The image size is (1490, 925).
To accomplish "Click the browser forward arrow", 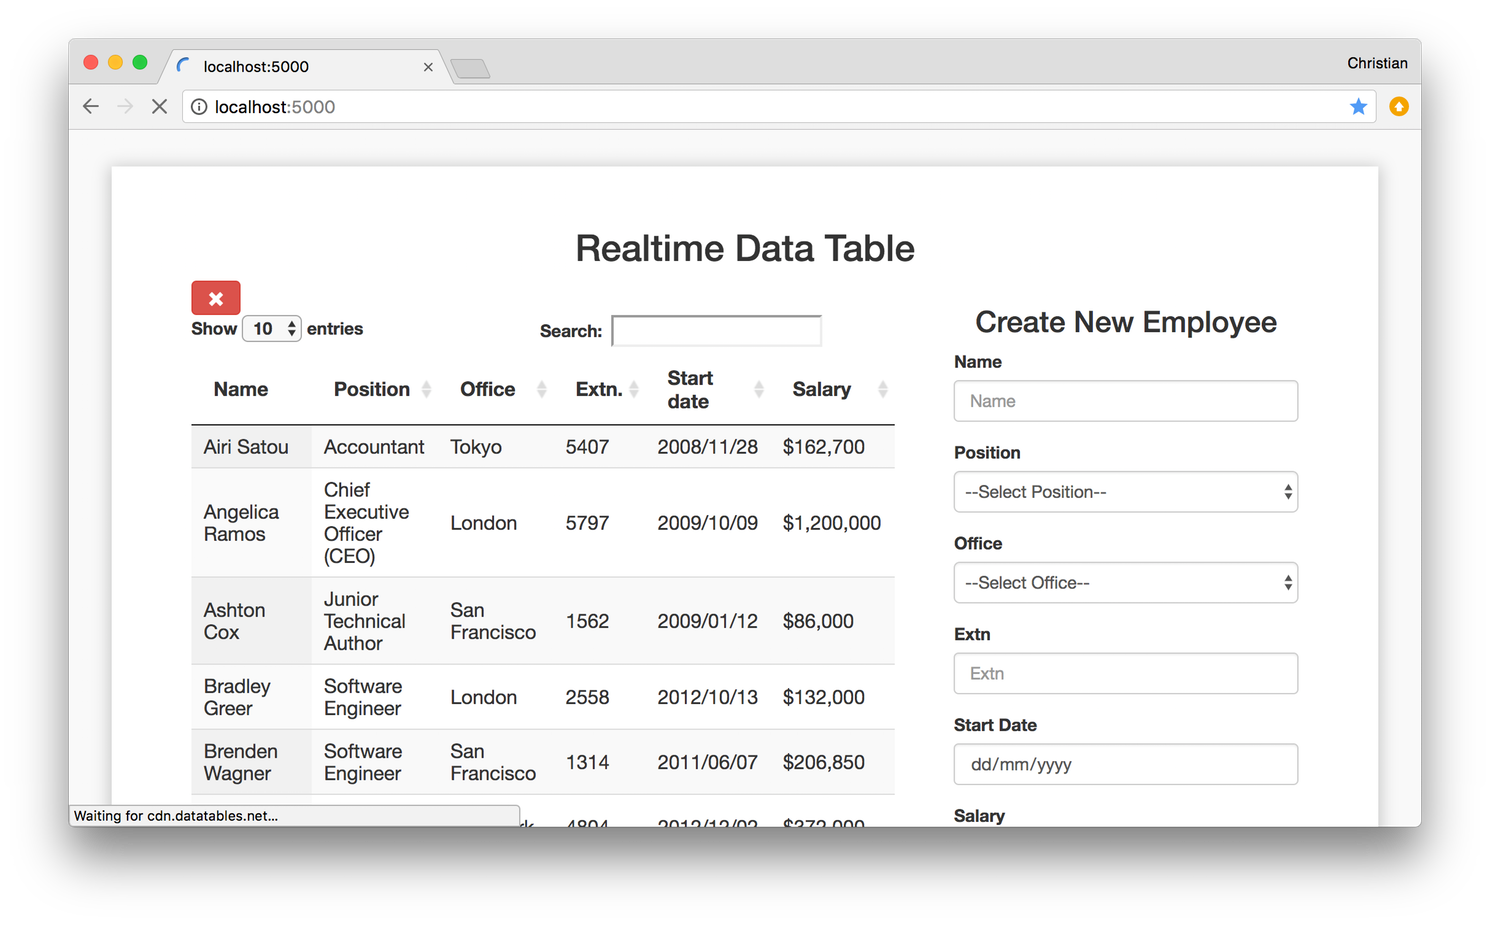I will (x=125, y=106).
